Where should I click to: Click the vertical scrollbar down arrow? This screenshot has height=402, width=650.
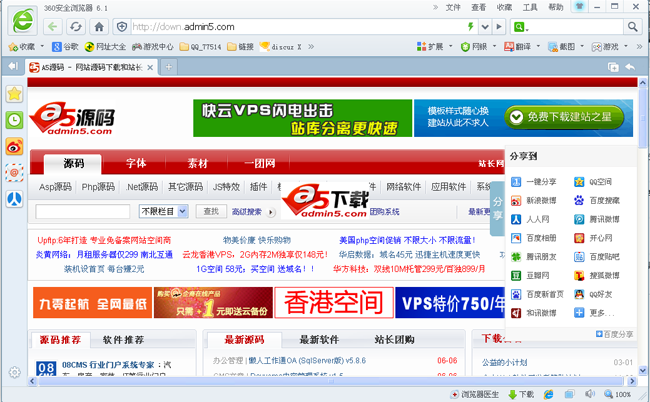click(x=643, y=370)
